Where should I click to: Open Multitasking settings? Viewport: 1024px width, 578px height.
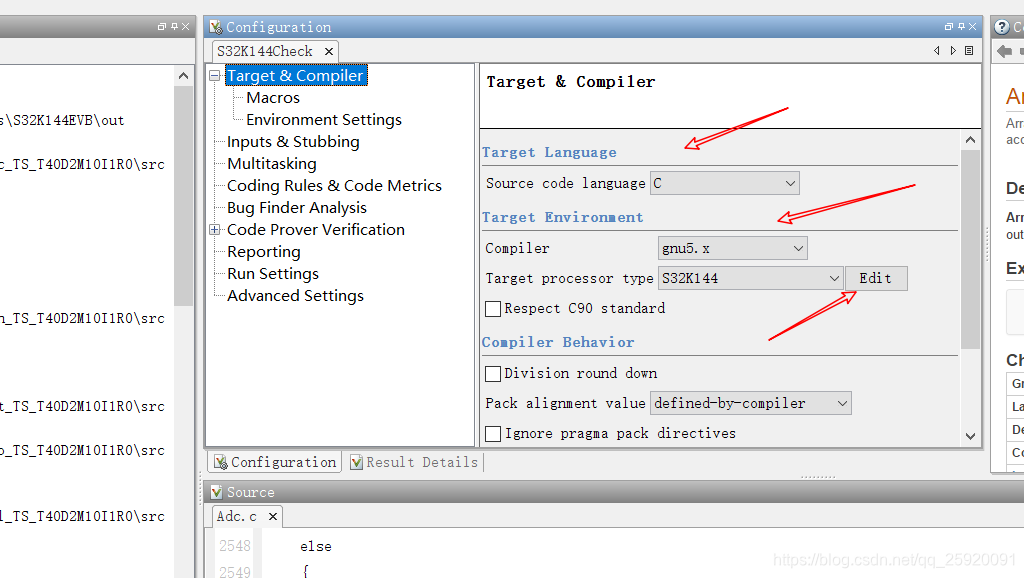(x=272, y=164)
